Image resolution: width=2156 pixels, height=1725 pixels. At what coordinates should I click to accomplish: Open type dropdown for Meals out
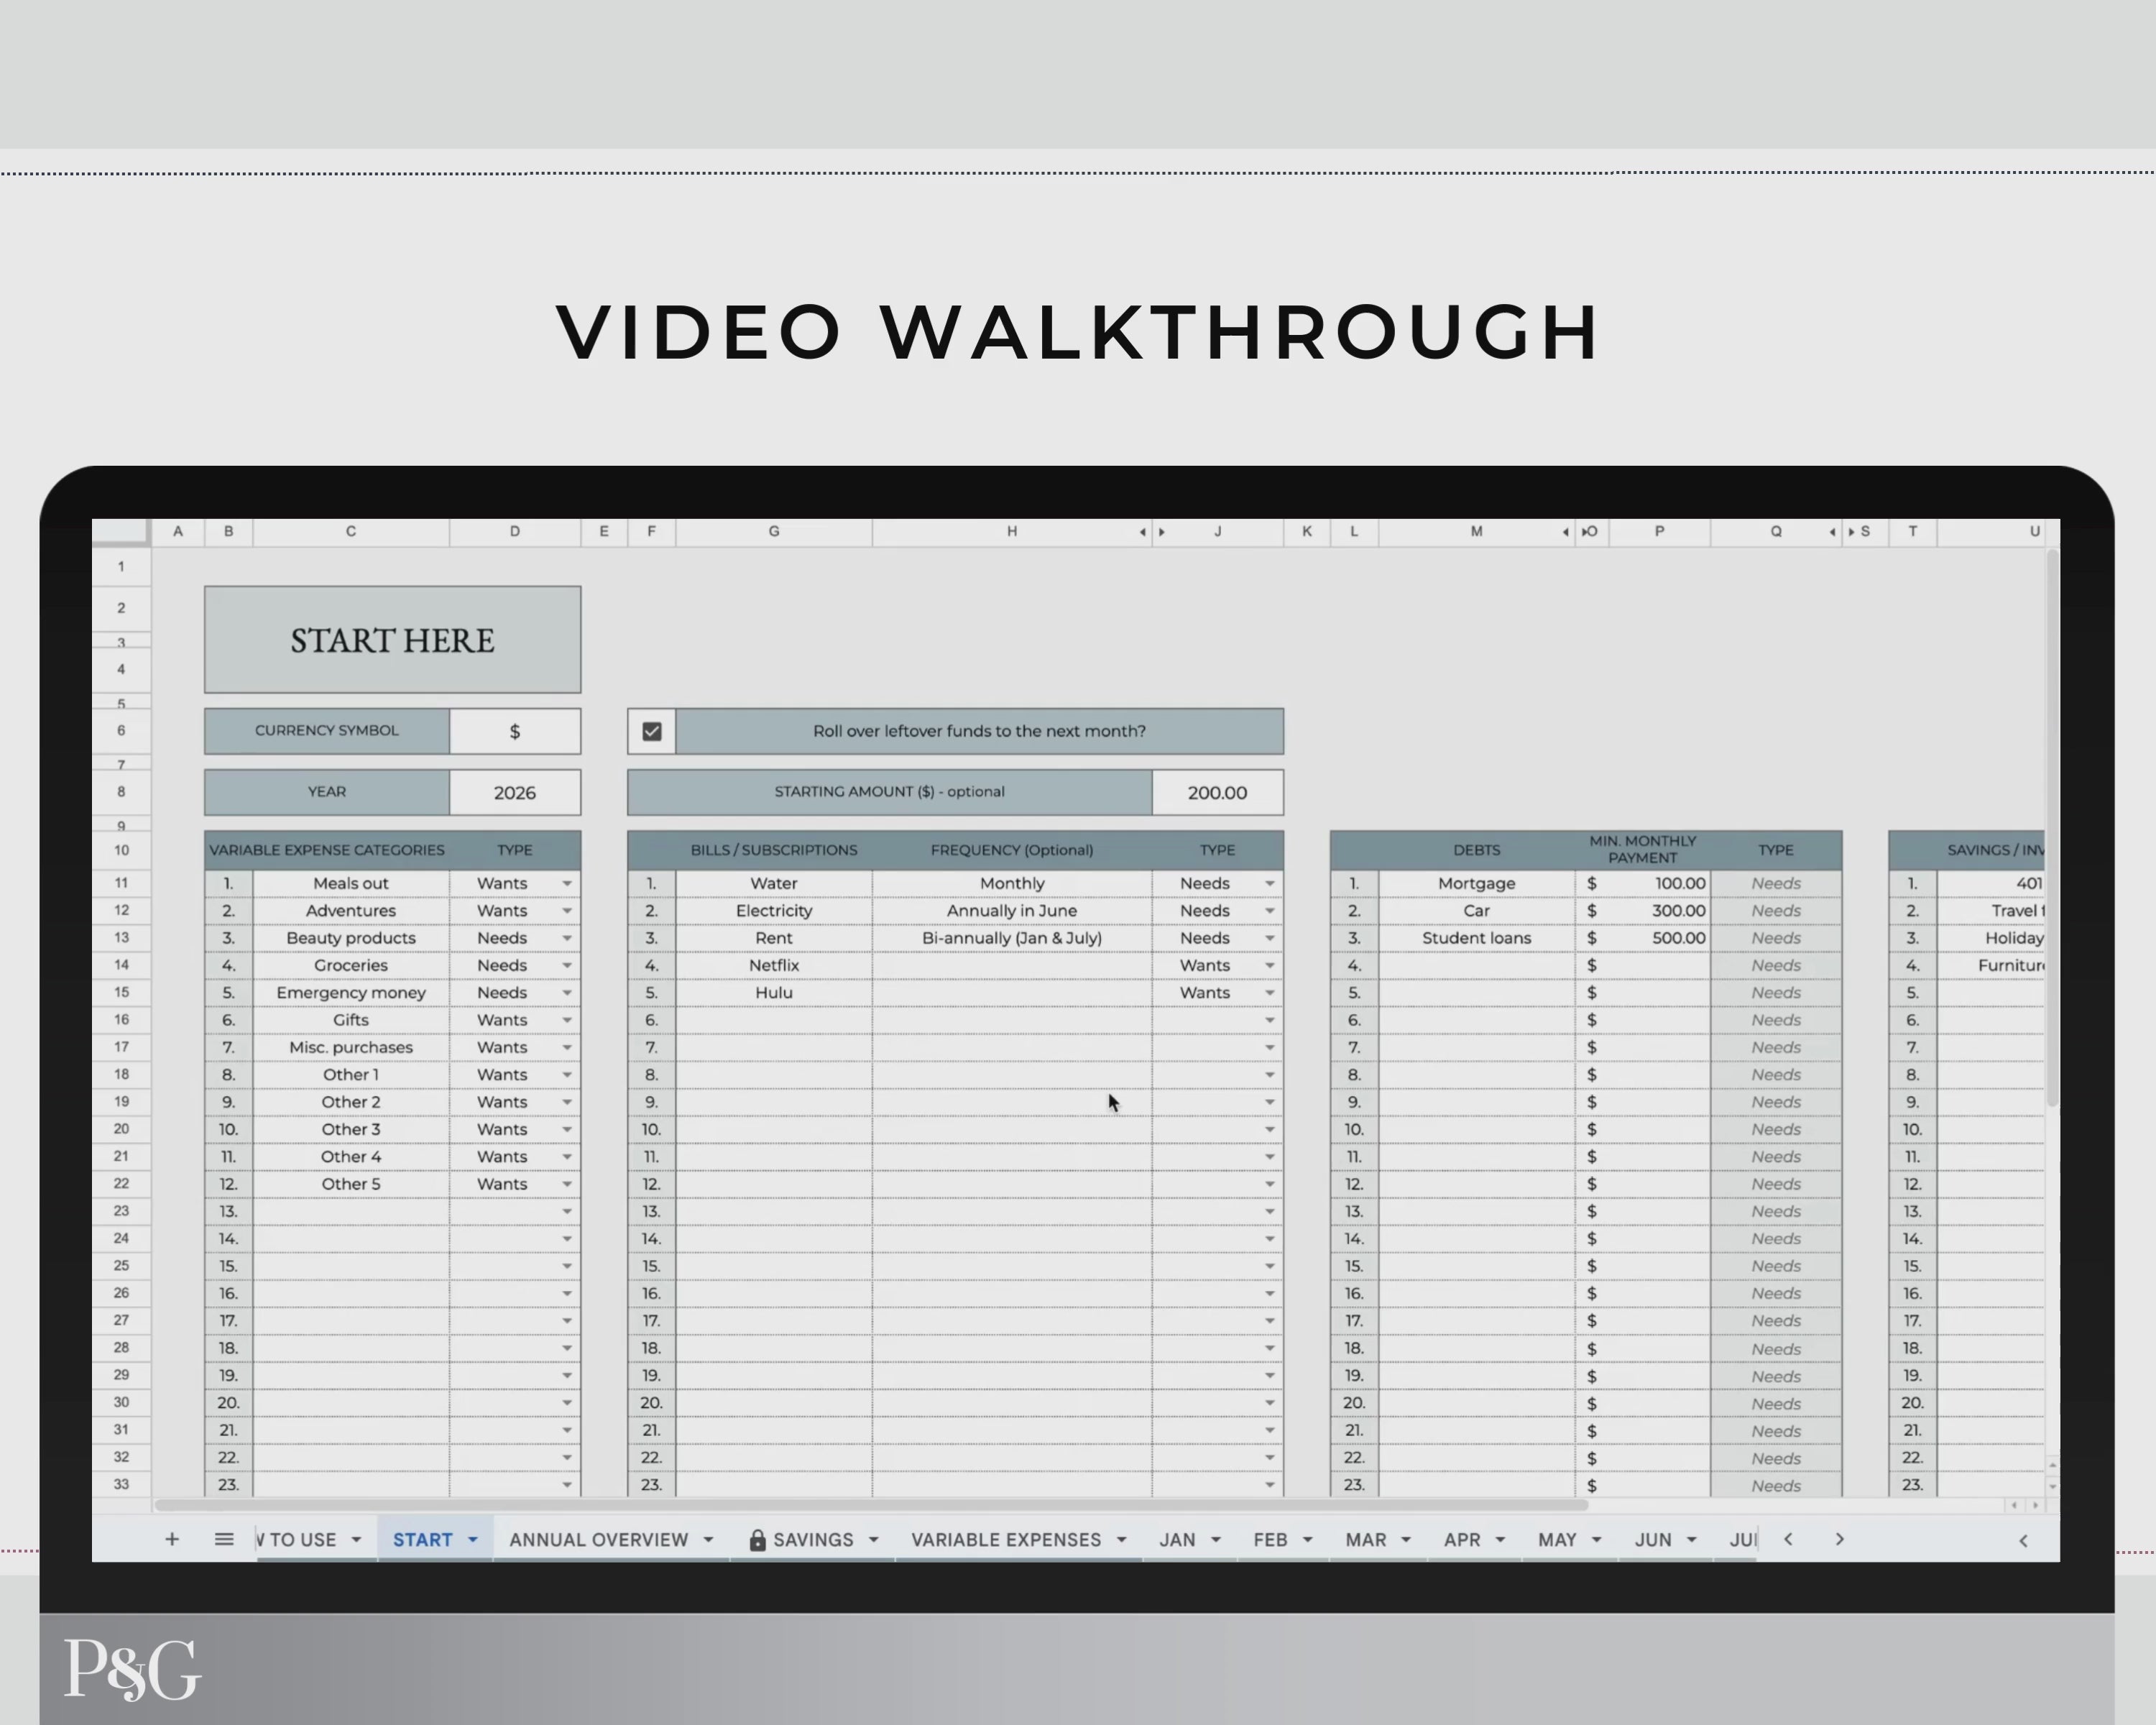pyautogui.click(x=567, y=884)
